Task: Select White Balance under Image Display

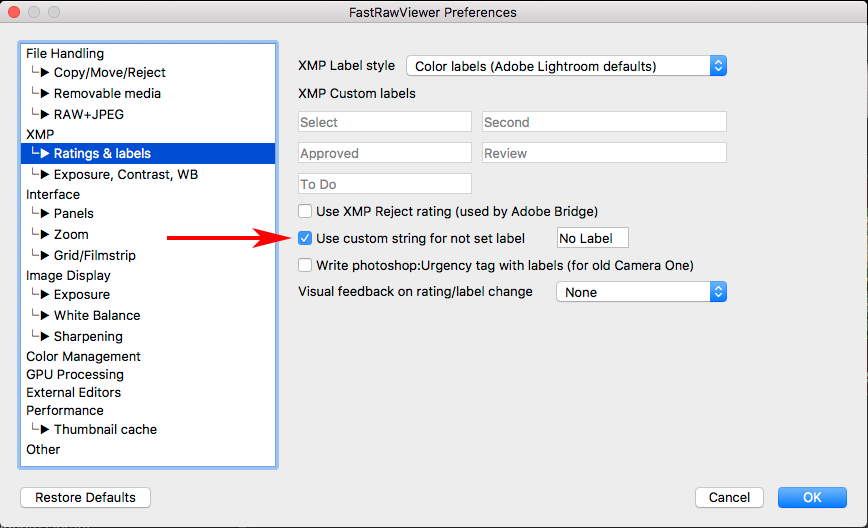Action: click(96, 315)
